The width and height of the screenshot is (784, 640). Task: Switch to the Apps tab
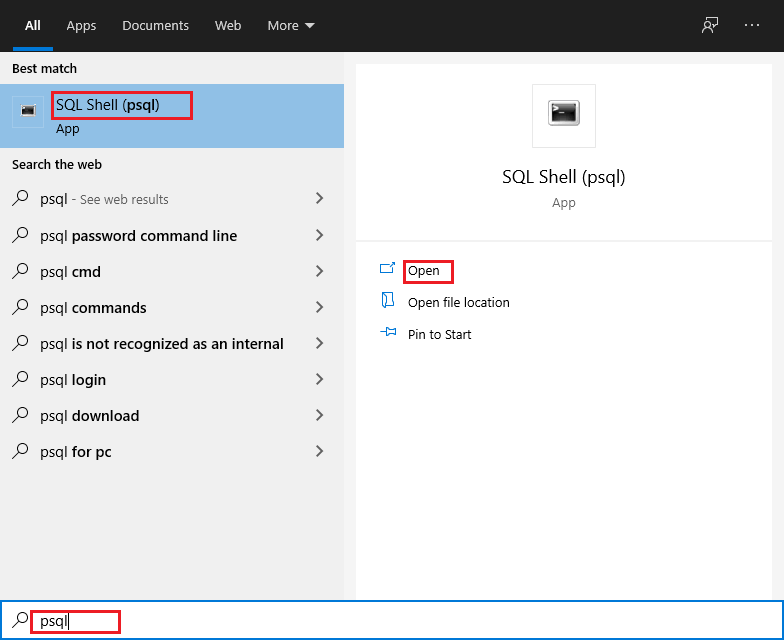(81, 26)
